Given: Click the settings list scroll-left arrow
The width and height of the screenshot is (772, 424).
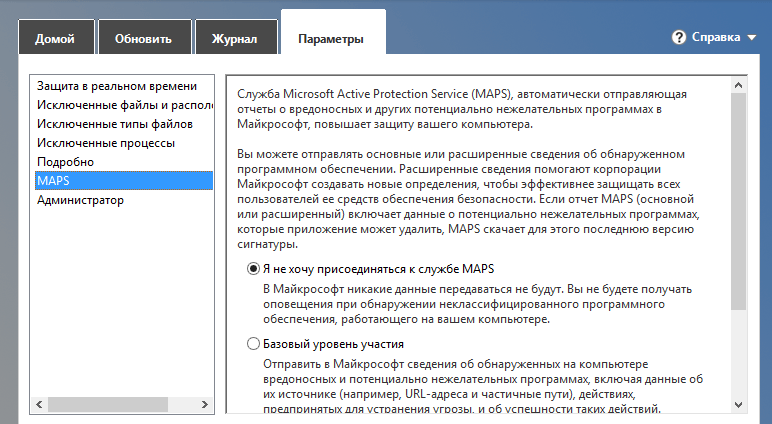Looking at the screenshot, I should click(x=38, y=404).
